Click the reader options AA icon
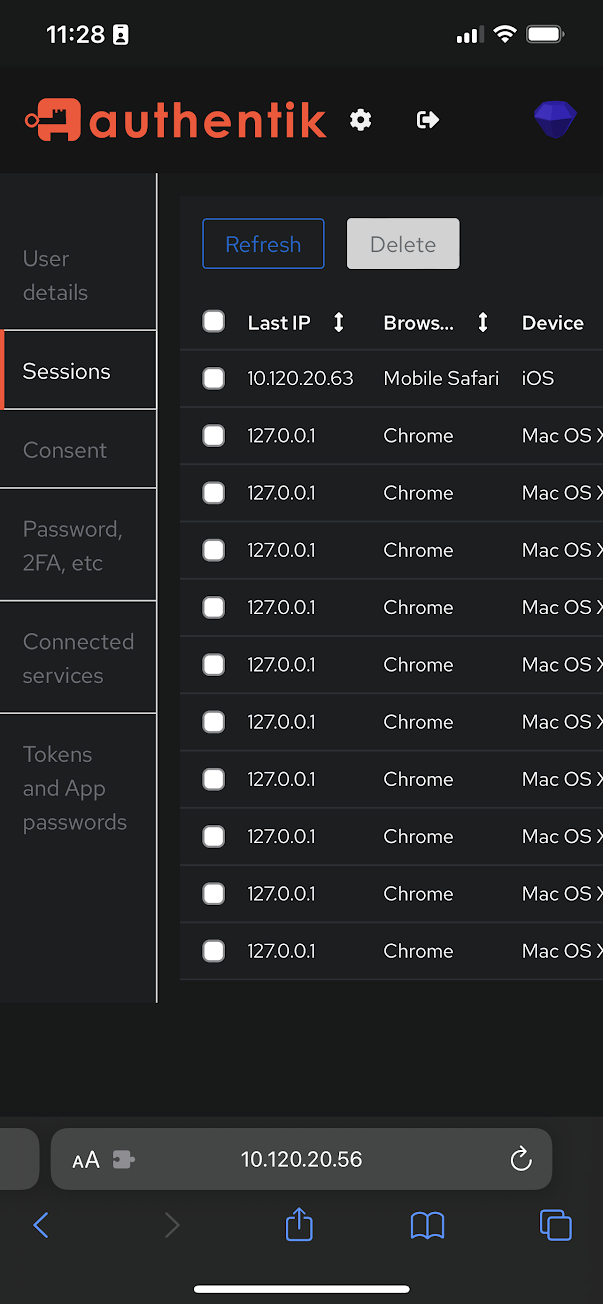This screenshot has width=603, height=1304. [86, 1159]
